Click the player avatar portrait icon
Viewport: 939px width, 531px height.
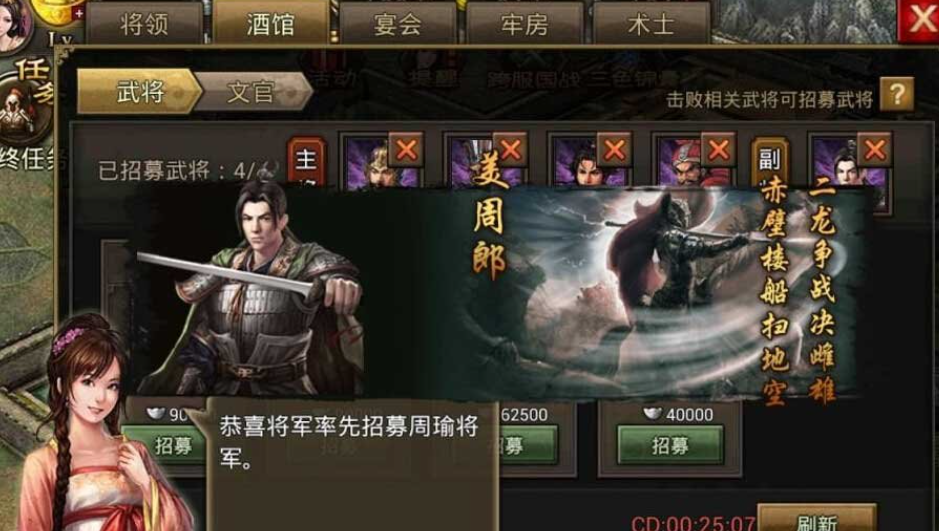13,24
